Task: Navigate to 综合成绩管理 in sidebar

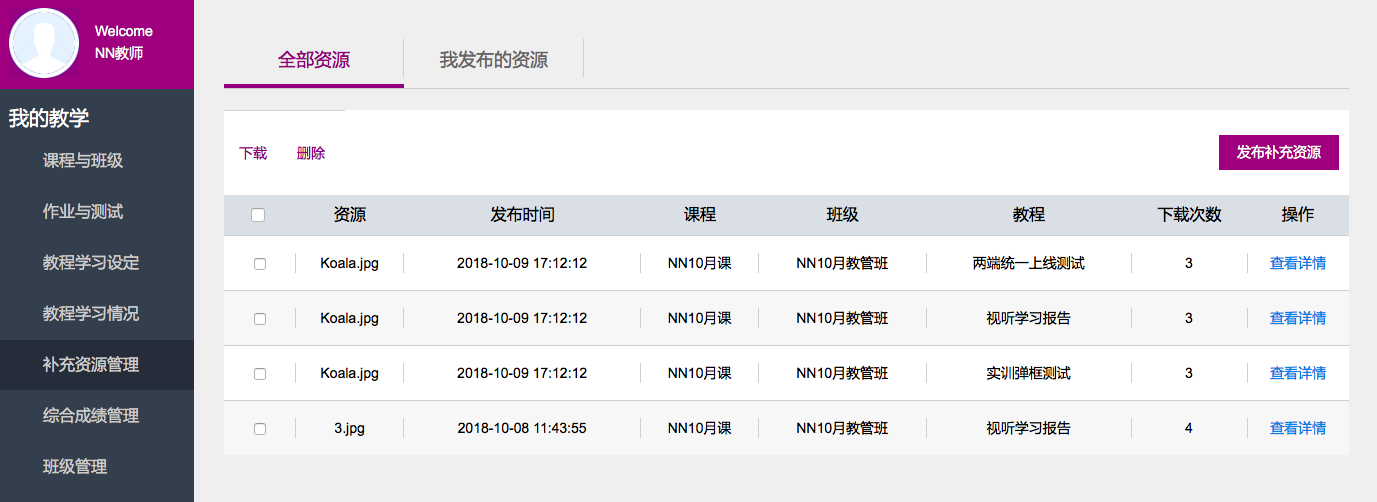Action: [x=91, y=416]
